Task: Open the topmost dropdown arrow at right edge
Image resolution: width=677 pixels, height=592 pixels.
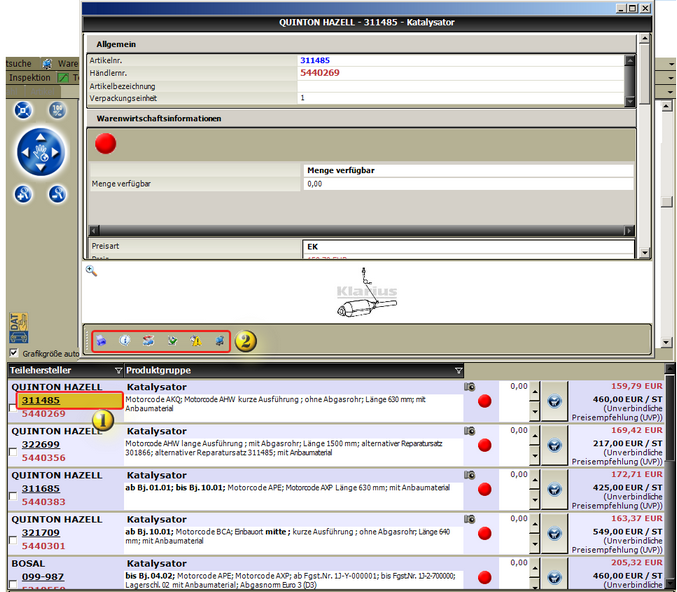Action: coord(671,64)
